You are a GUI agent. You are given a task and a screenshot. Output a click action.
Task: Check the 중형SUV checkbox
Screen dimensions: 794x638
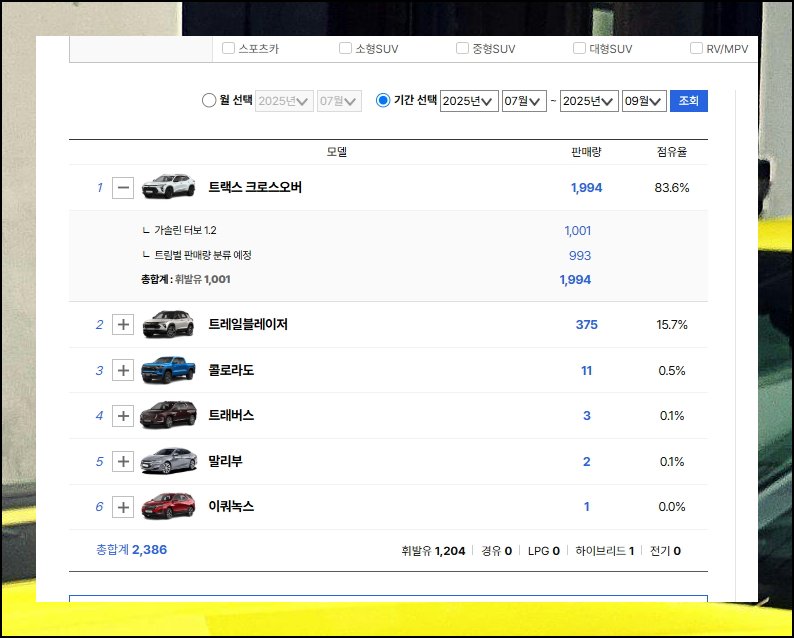(462, 48)
